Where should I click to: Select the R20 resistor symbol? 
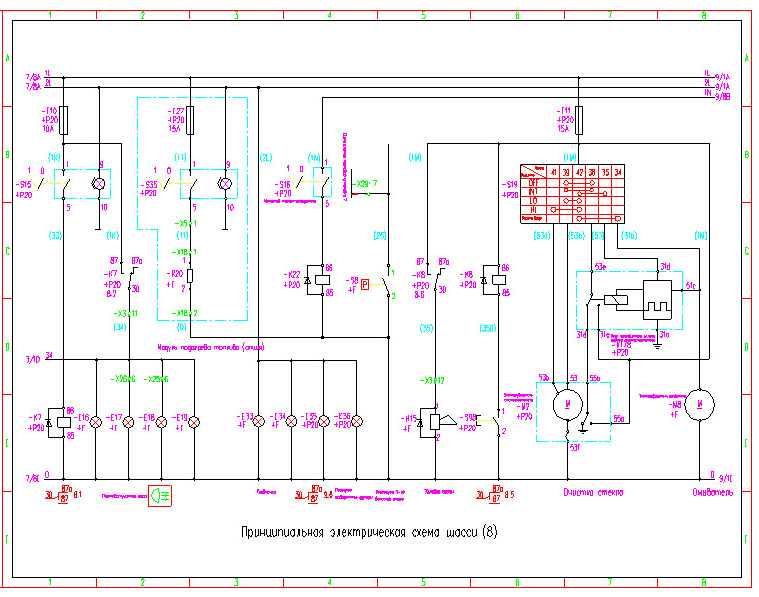coord(190,276)
